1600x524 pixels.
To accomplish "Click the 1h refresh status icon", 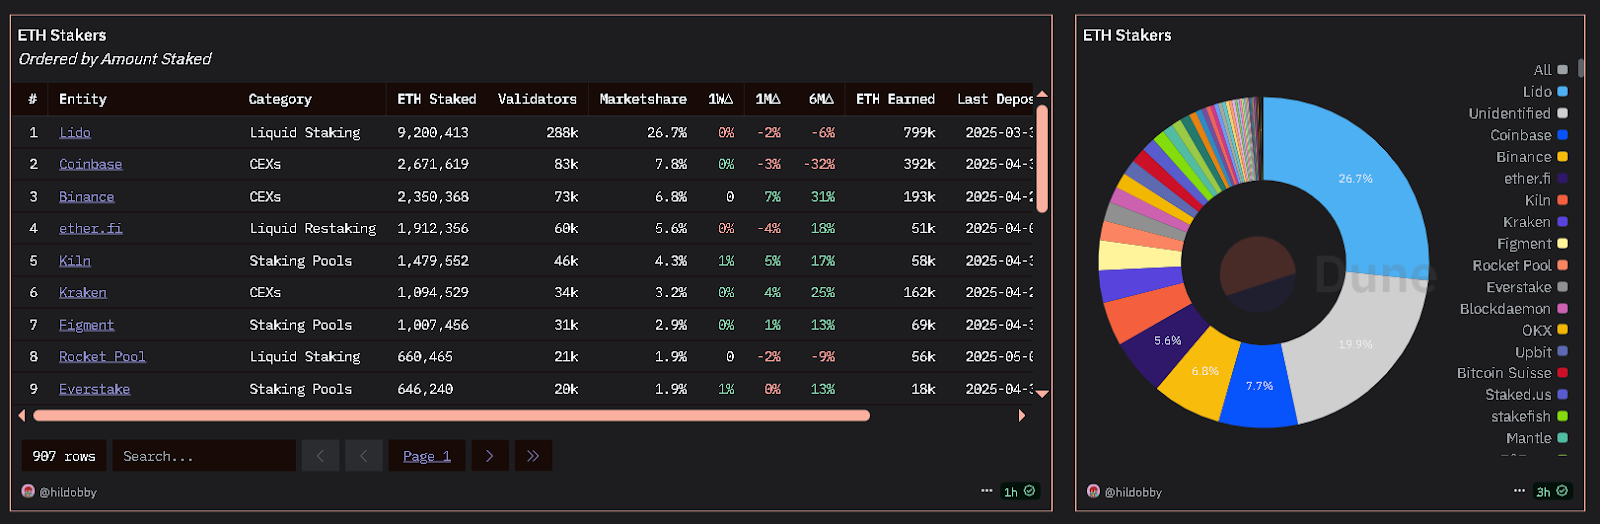I will pos(1020,491).
